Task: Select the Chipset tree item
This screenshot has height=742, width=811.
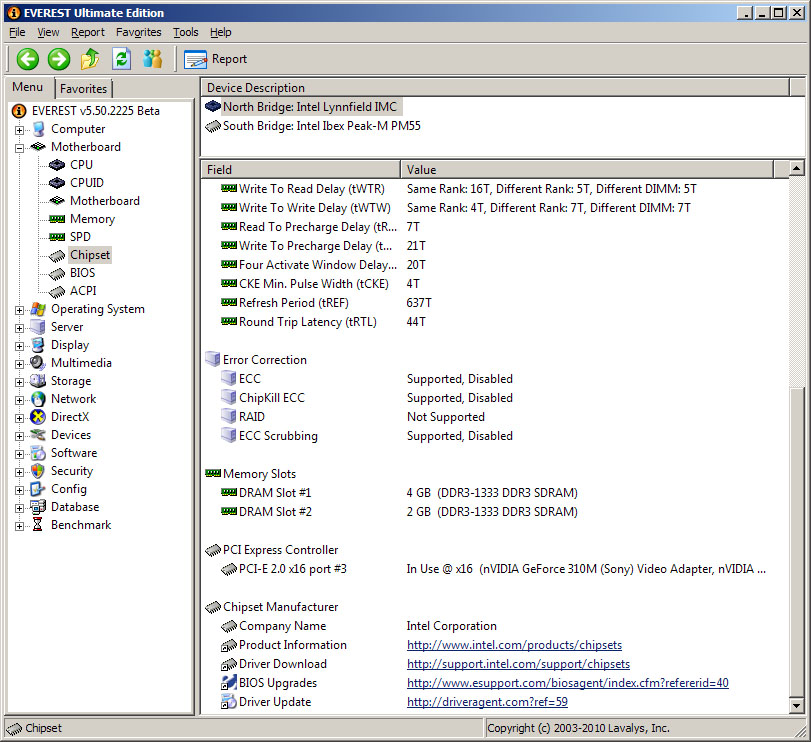Action: pyautogui.click(x=90, y=255)
